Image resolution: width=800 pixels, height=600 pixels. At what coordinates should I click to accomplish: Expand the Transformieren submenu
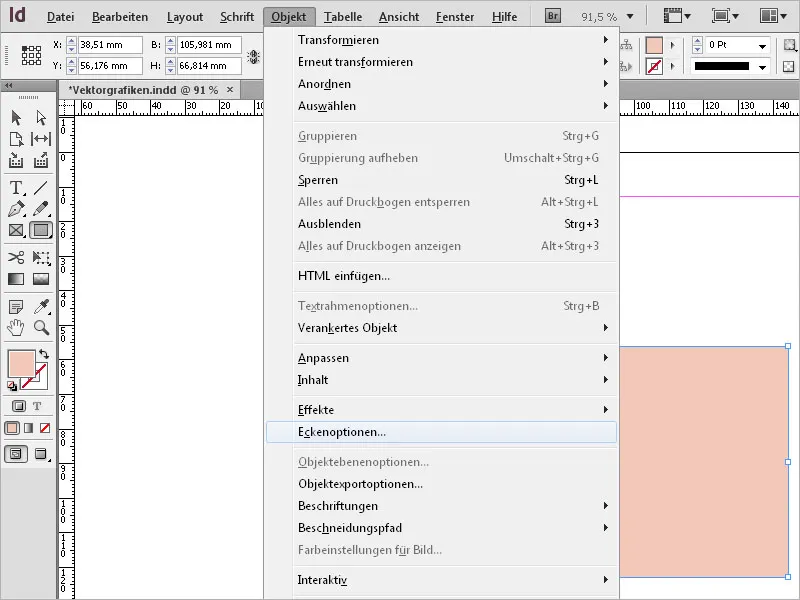point(442,40)
